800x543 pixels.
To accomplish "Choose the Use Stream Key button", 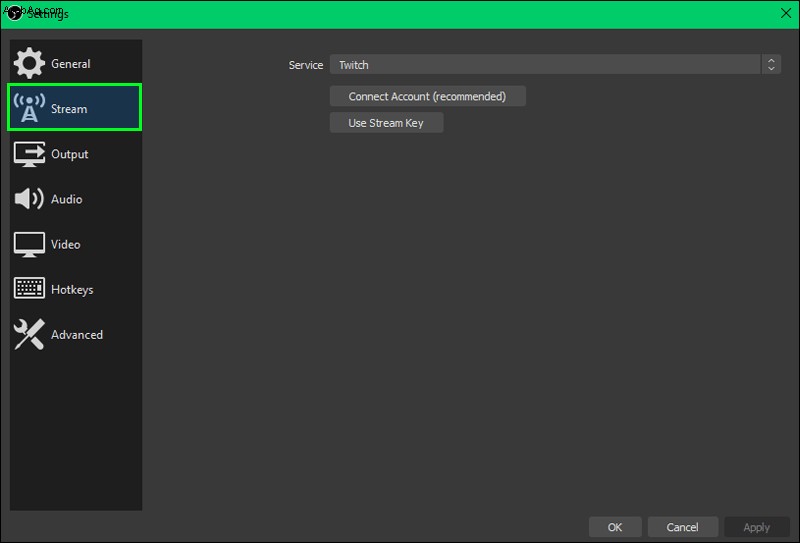I will tap(386, 123).
